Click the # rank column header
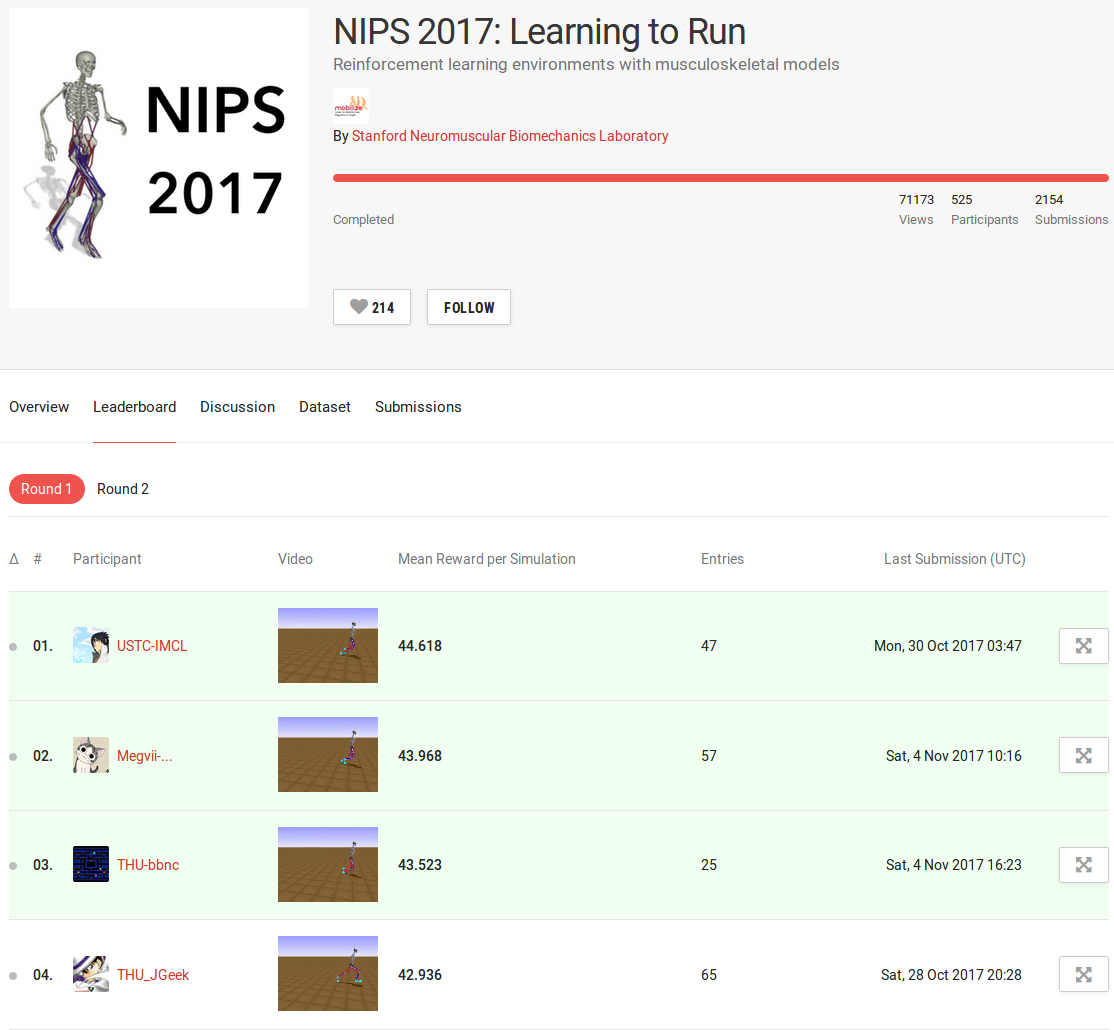The height and width of the screenshot is (1030, 1114). point(38,559)
